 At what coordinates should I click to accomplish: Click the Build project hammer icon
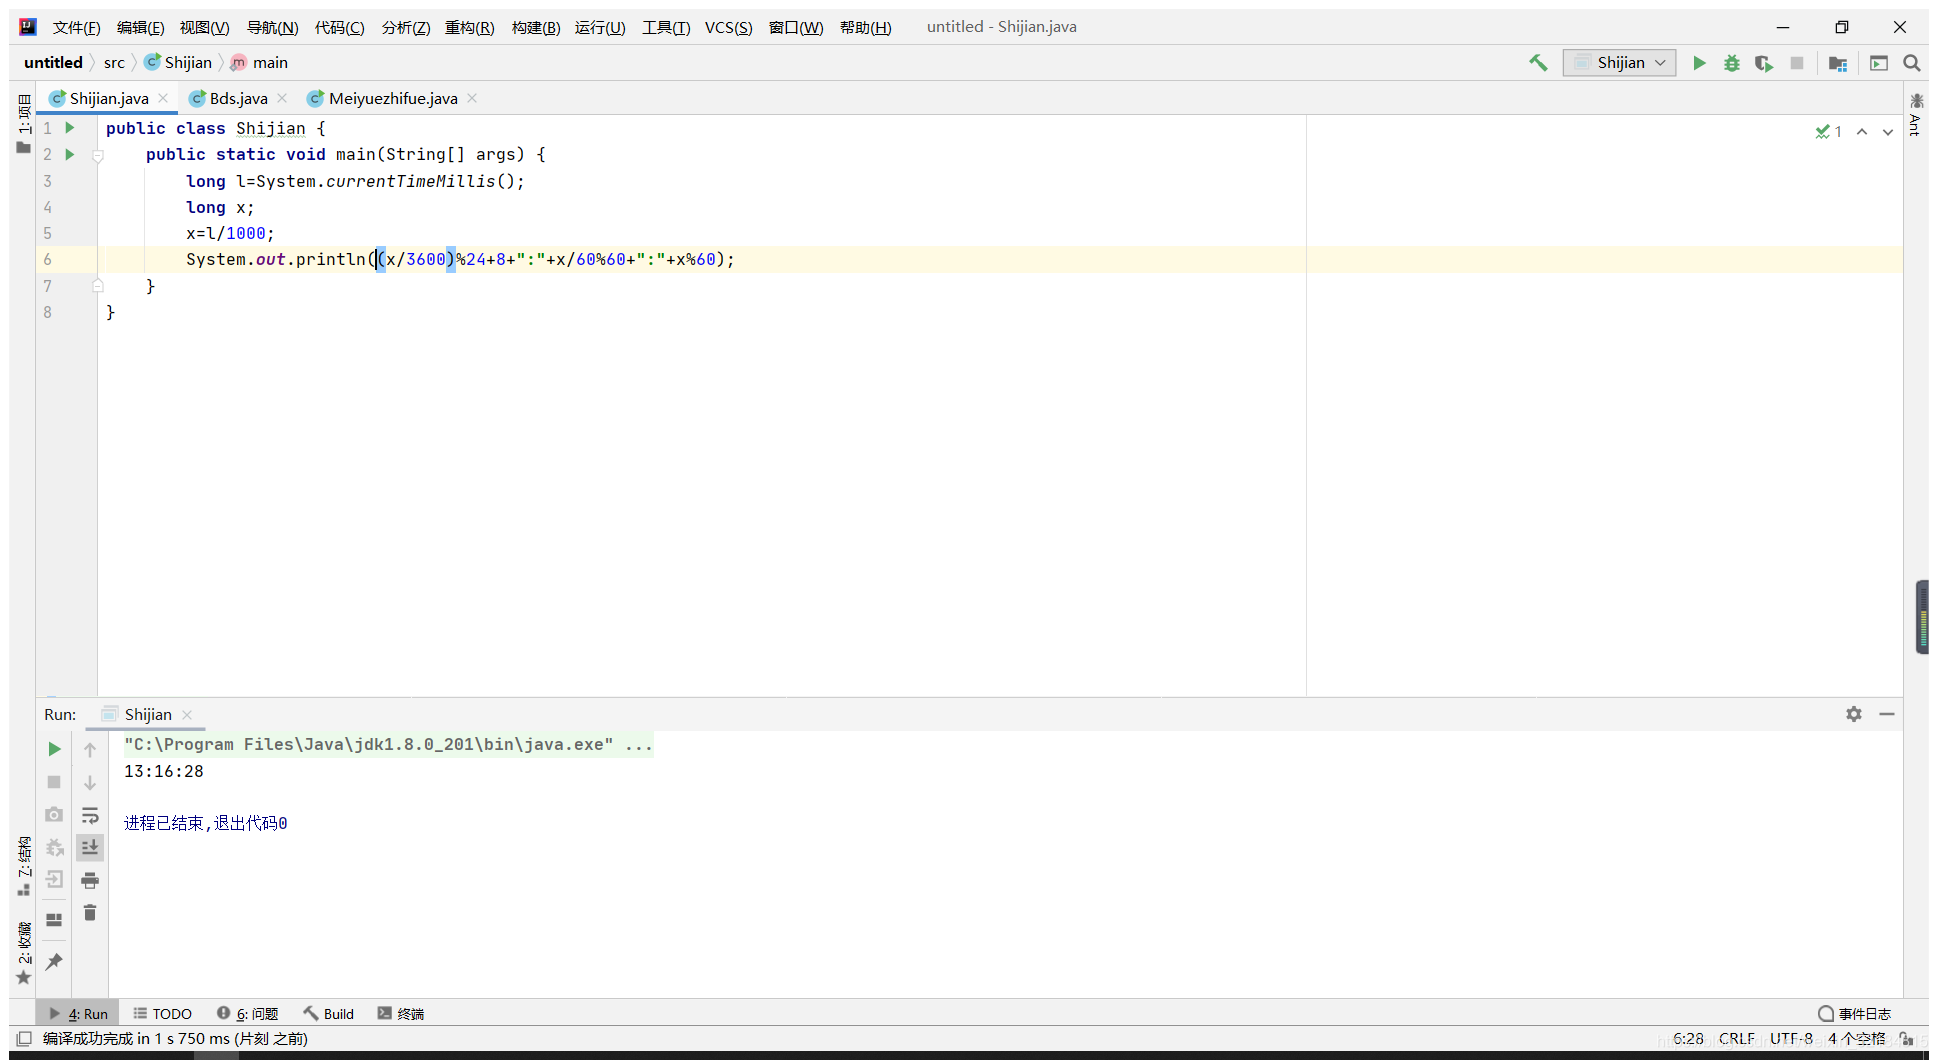1538,63
